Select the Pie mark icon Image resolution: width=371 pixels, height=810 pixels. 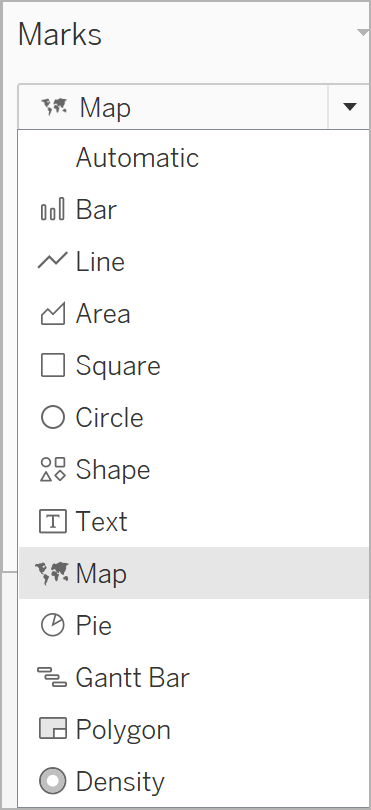[53, 626]
